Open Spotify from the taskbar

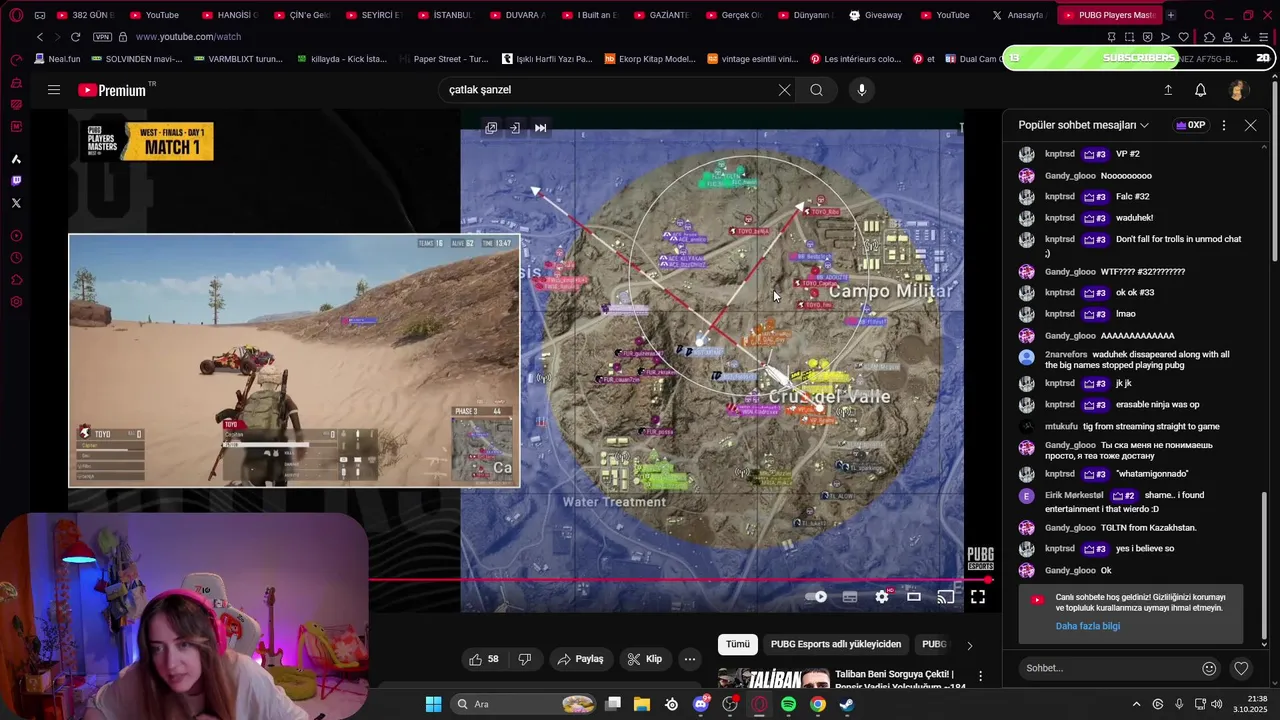(788, 704)
